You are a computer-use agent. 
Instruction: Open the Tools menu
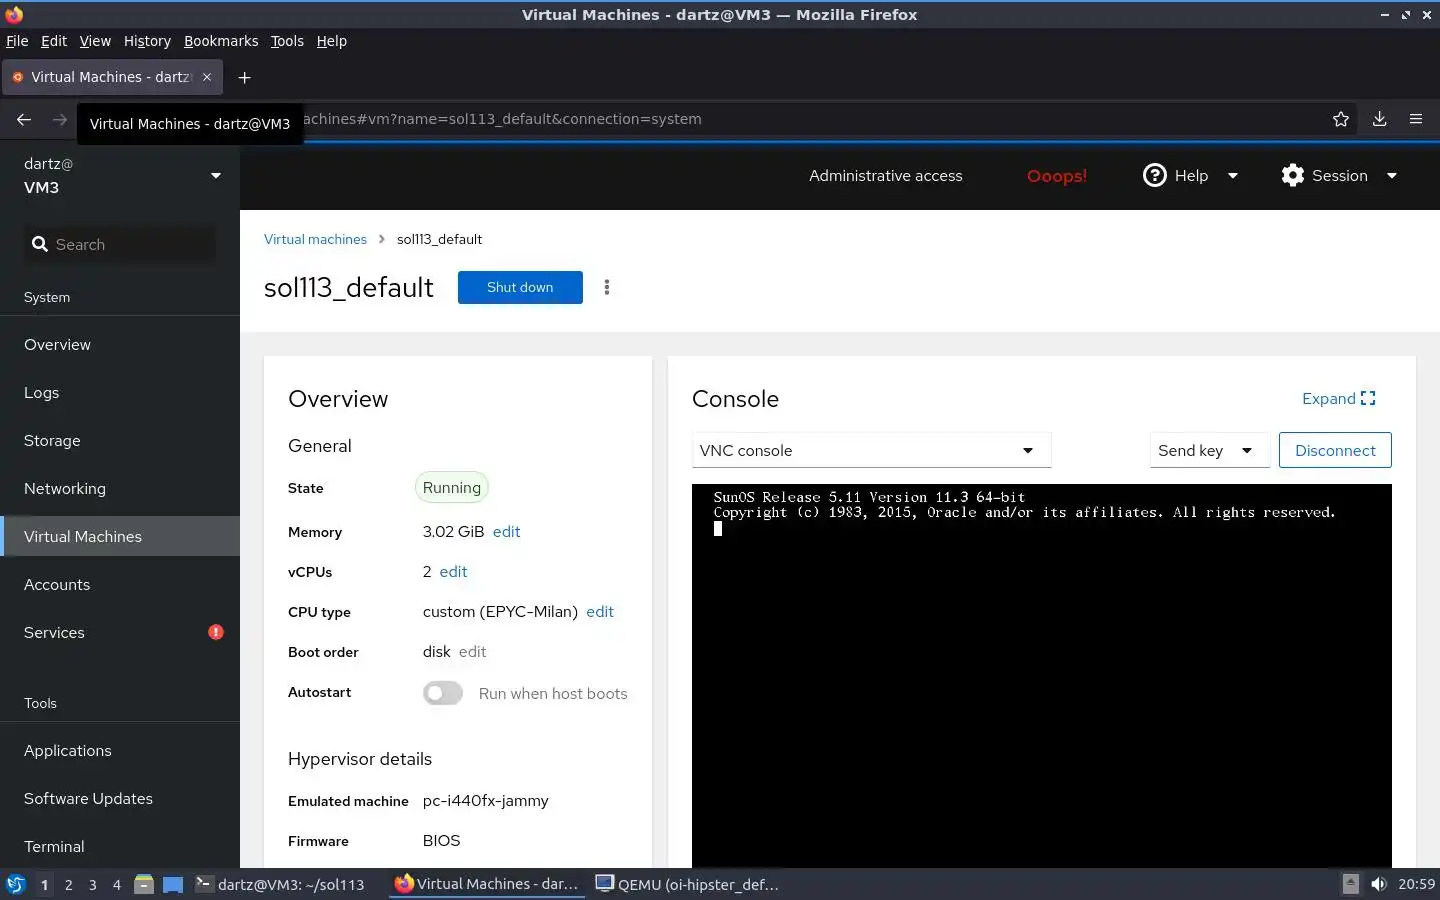click(287, 41)
